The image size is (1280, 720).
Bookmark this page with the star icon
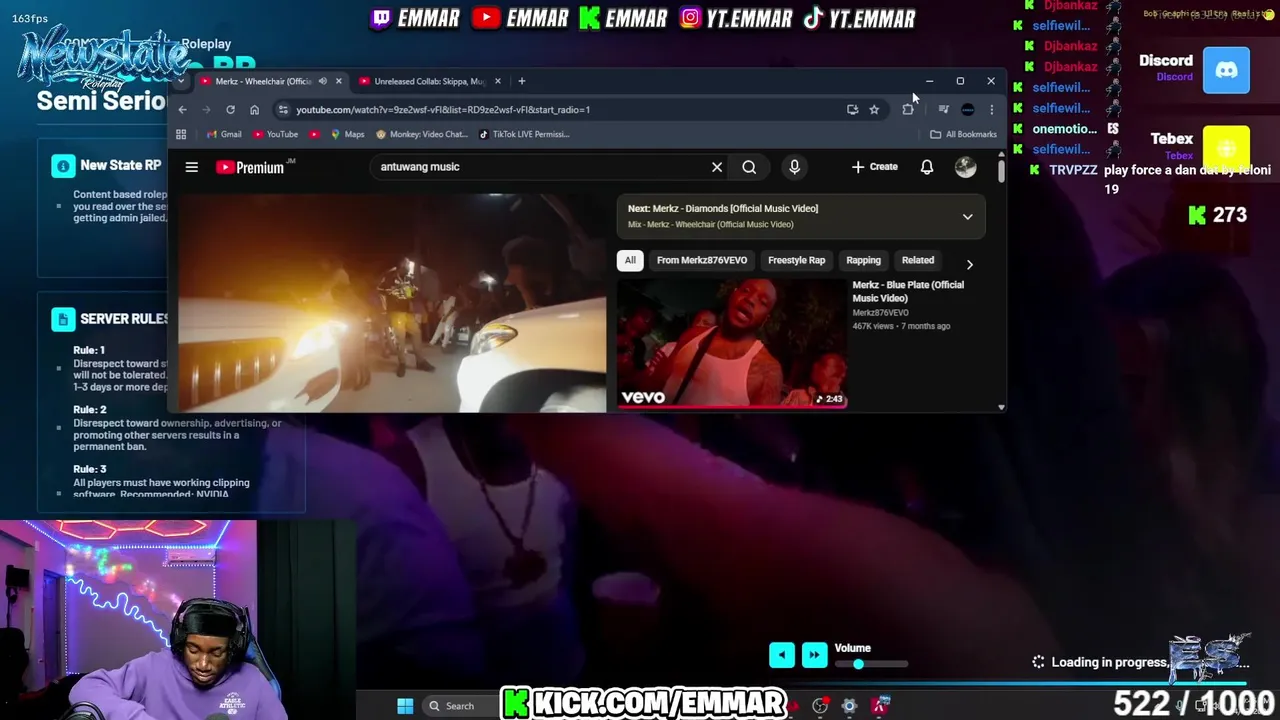(874, 110)
